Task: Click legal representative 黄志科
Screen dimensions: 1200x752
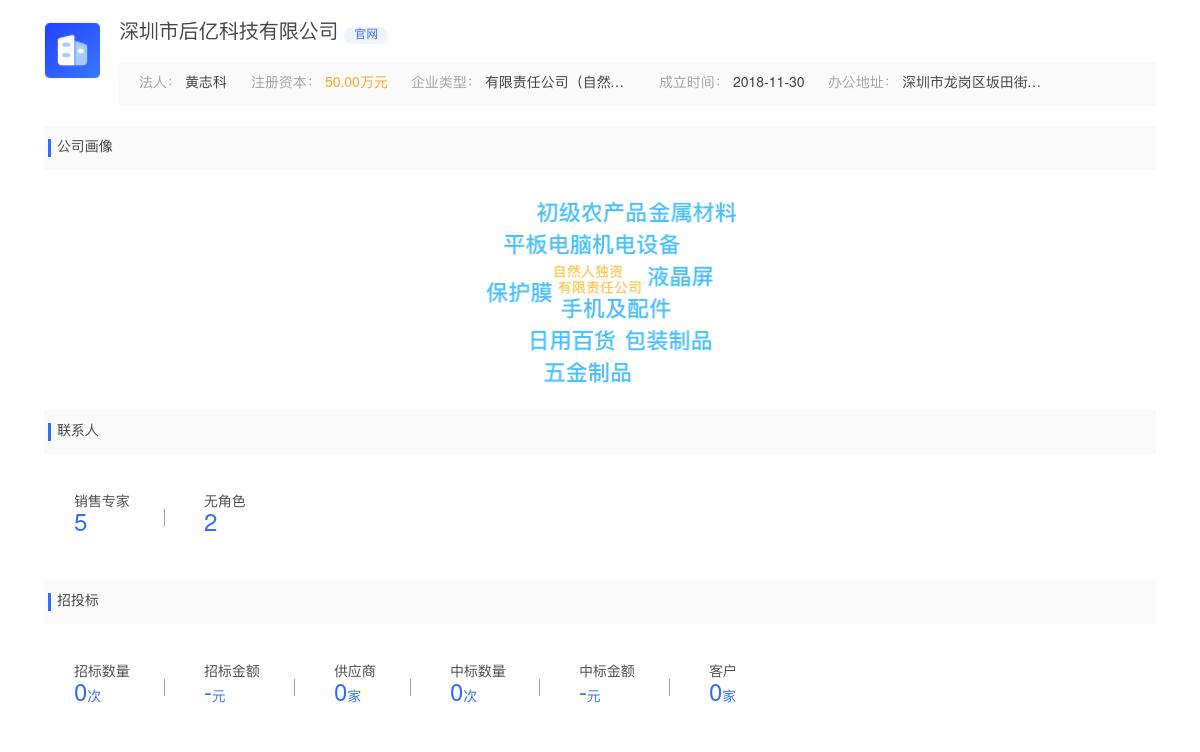Action: coord(205,83)
